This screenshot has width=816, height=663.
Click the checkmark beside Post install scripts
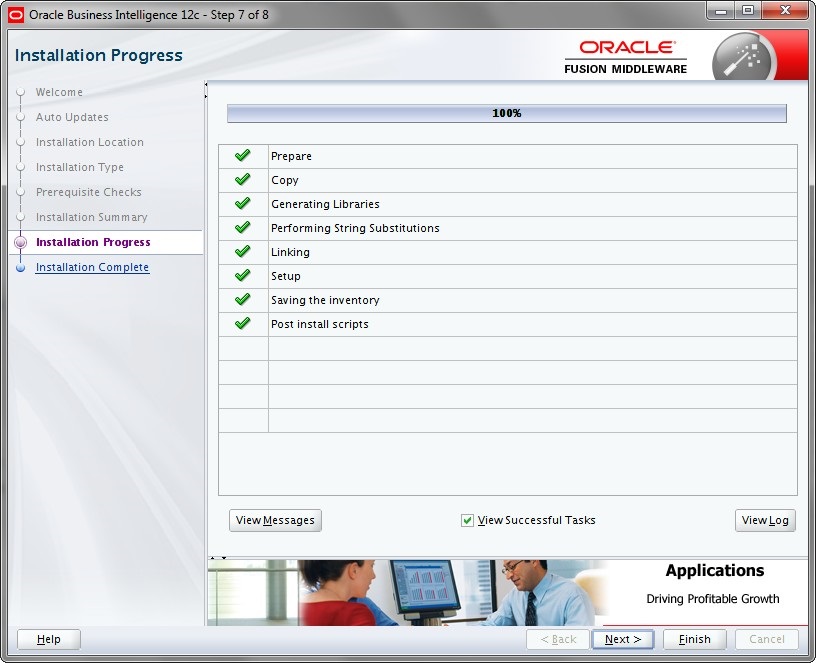coord(243,323)
